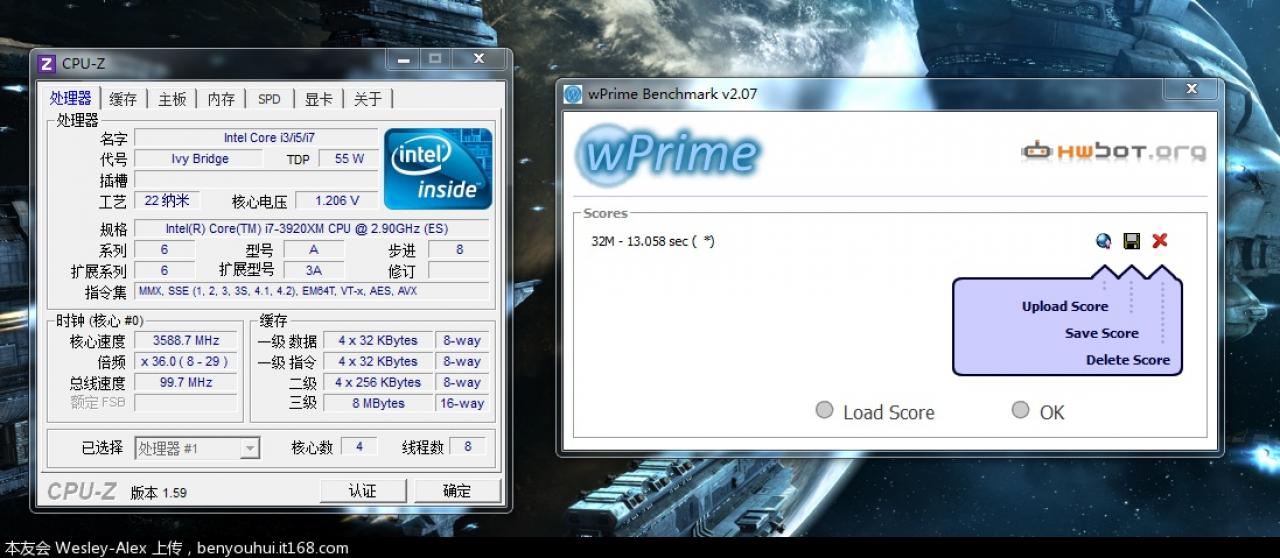Viewport: 1280px width, 558px height.
Task: Click the CPU-Z purple Z title icon
Action: tap(46, 64)
